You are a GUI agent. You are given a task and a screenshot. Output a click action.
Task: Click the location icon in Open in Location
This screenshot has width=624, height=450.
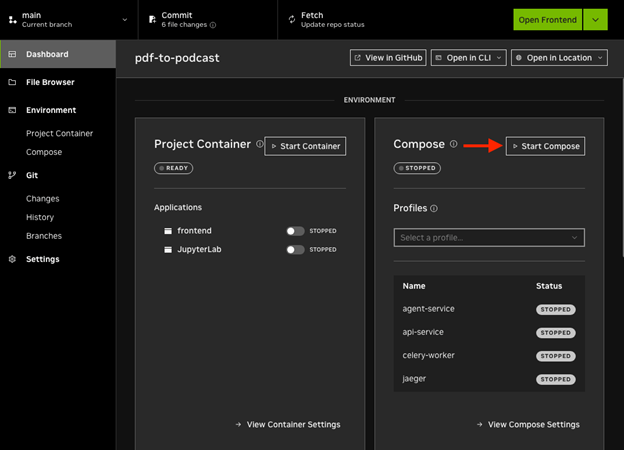(x=519, y=58)
